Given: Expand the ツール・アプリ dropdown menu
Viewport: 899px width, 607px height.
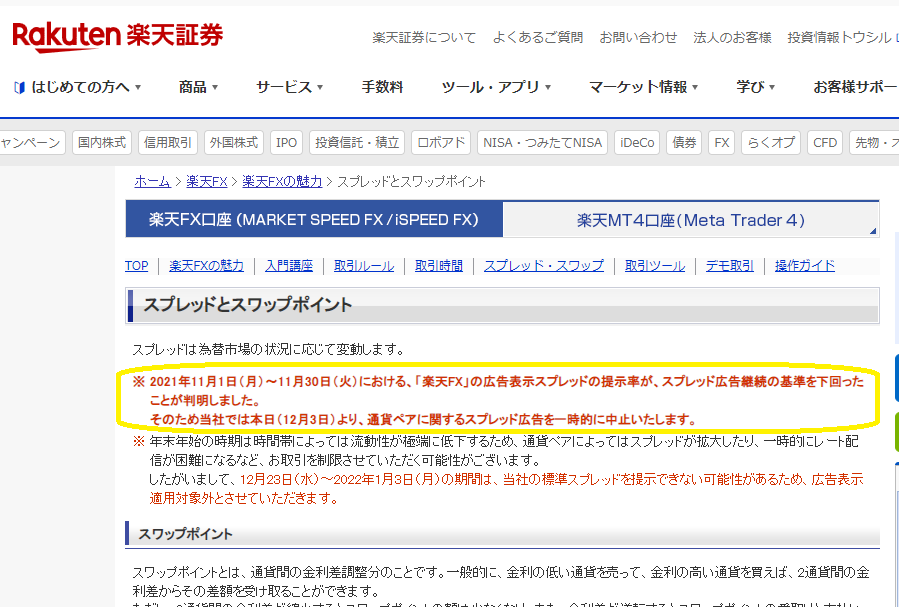Looking at the screenshot, I should pos(496,87).
